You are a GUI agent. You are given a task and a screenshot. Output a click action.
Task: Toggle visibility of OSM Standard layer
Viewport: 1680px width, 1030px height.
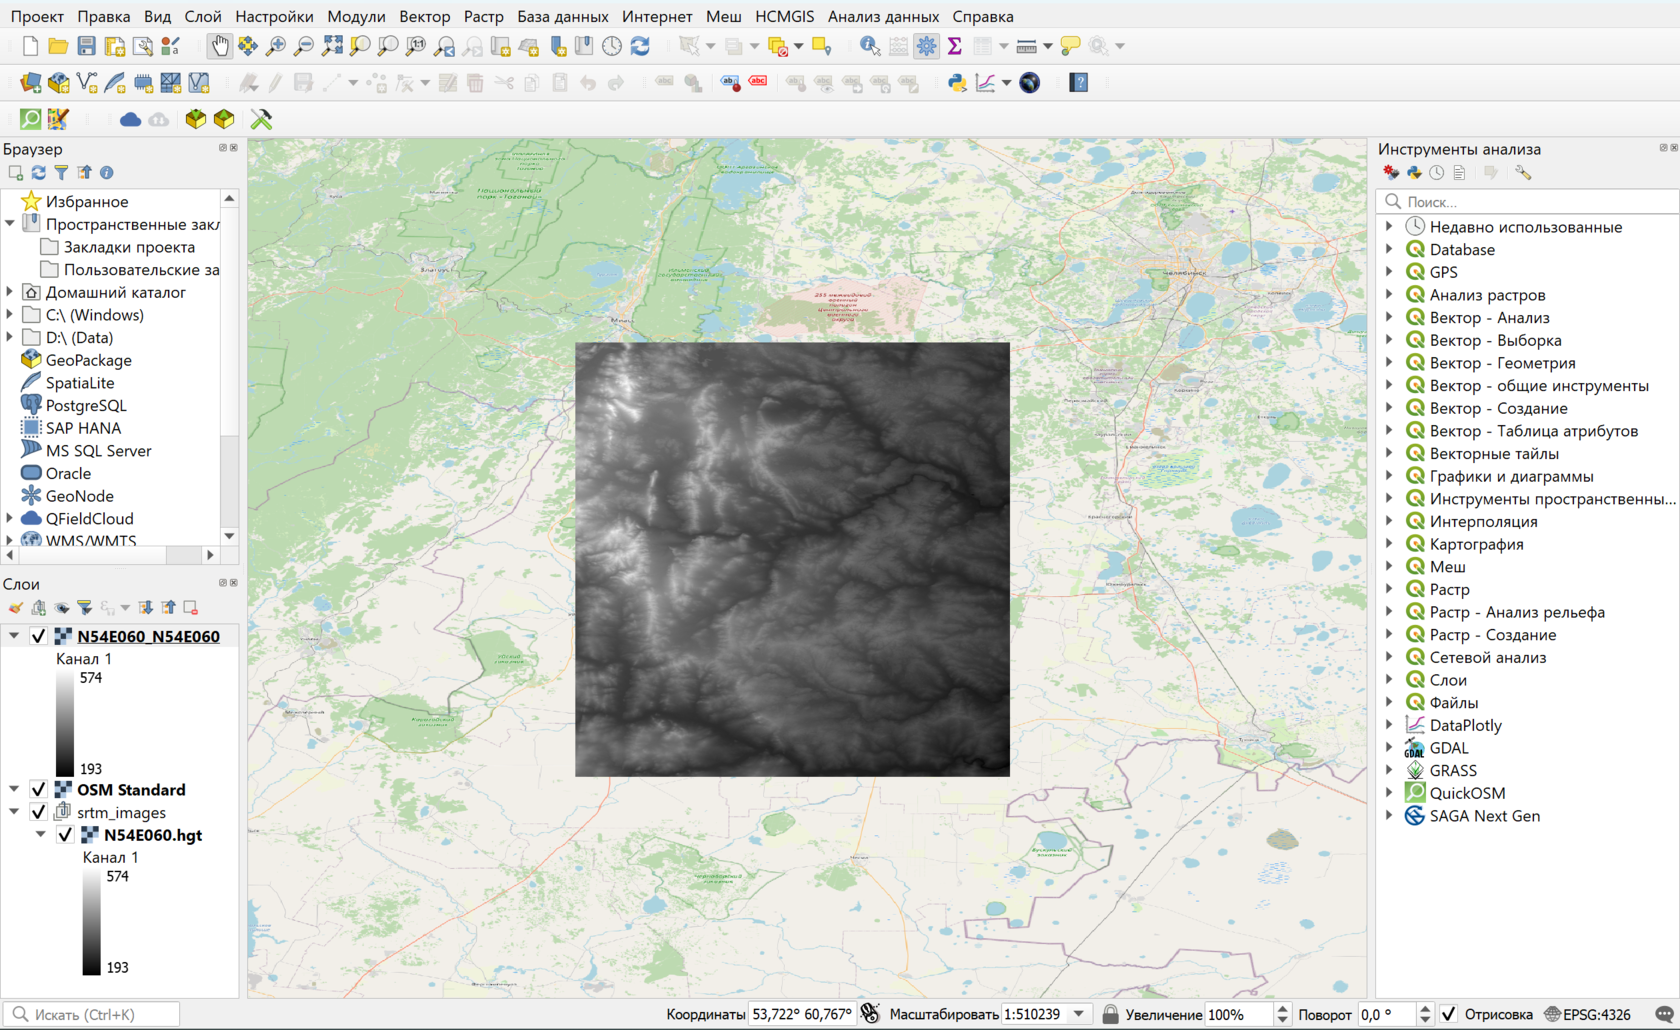coord(38,790)
